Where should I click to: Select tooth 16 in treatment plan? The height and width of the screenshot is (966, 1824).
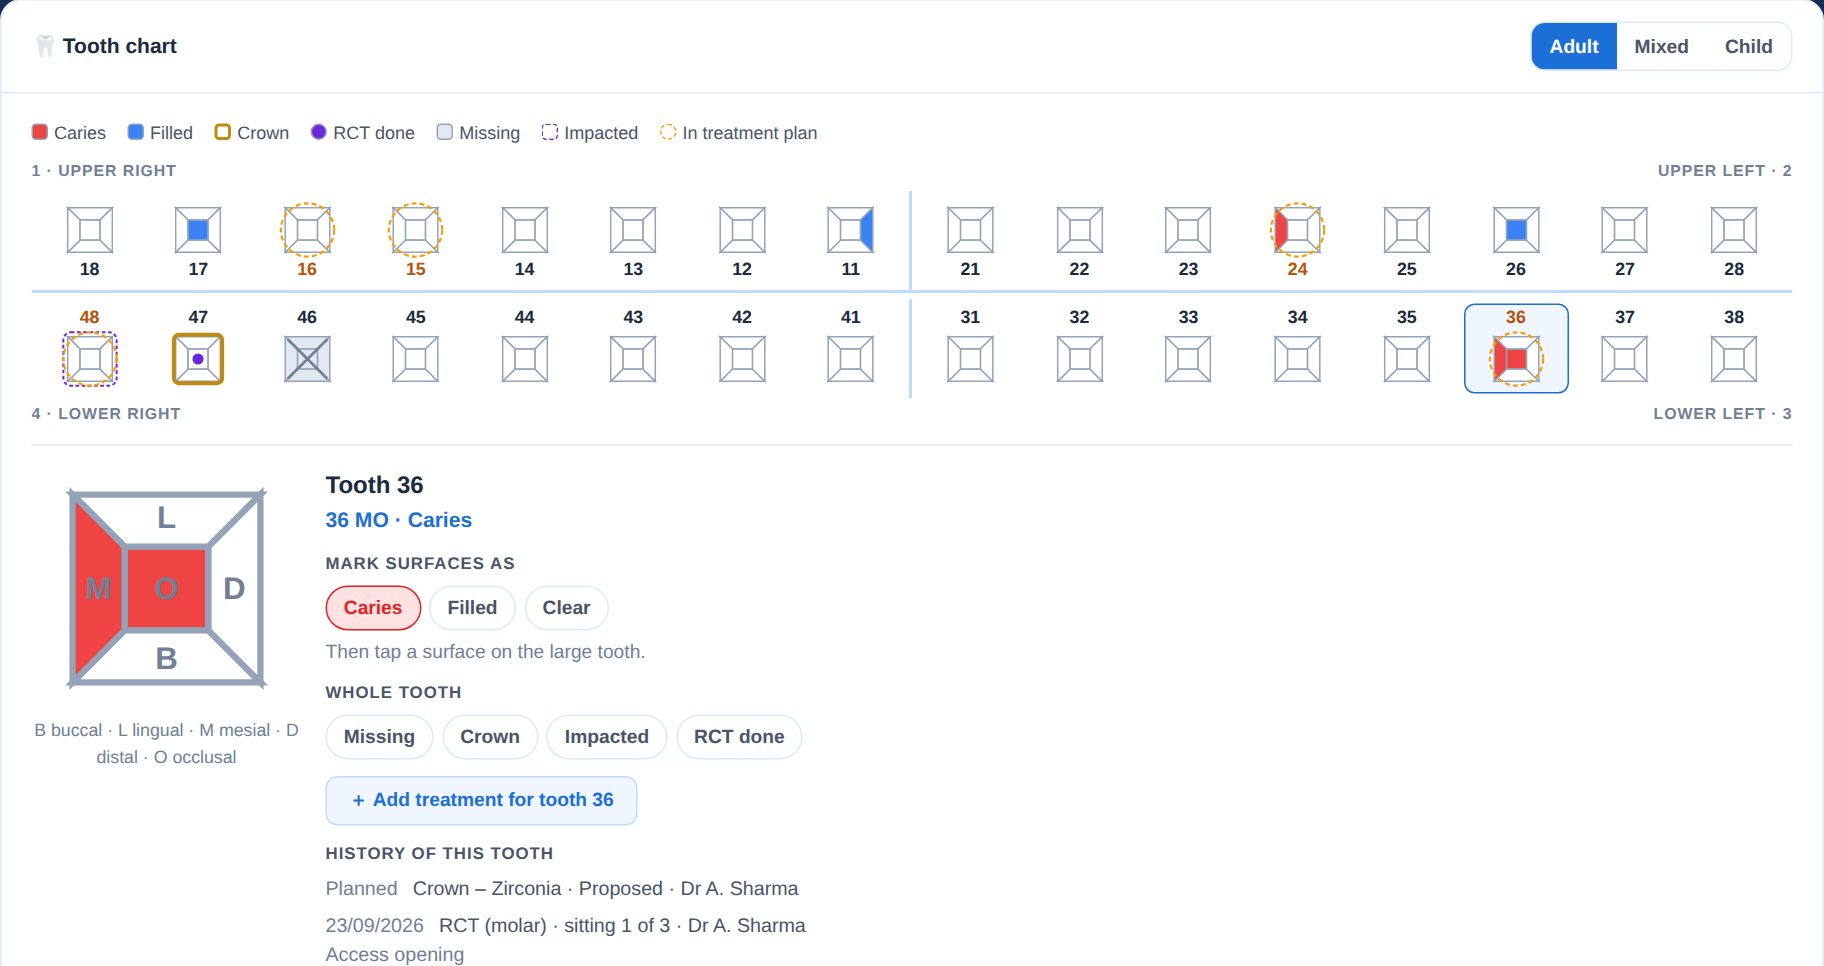pos(307,231)
